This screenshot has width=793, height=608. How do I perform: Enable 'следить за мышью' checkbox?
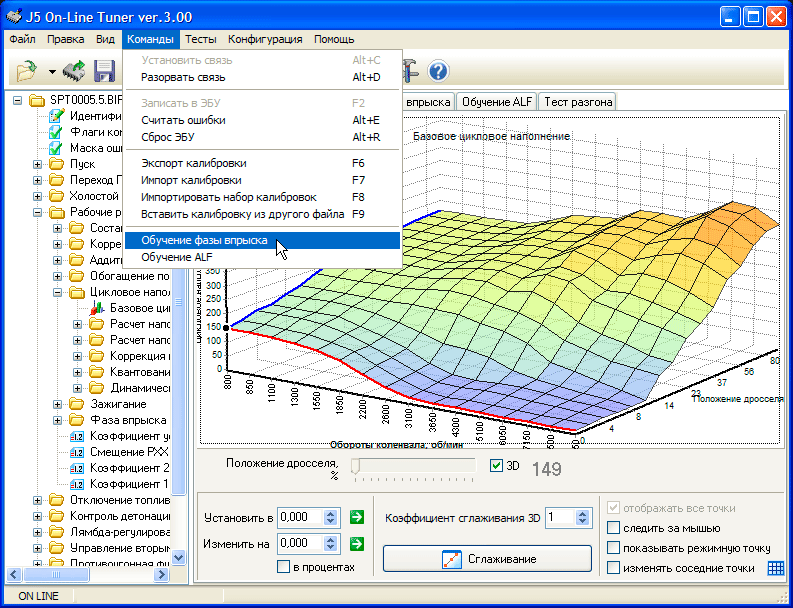[x=614, y=528]
